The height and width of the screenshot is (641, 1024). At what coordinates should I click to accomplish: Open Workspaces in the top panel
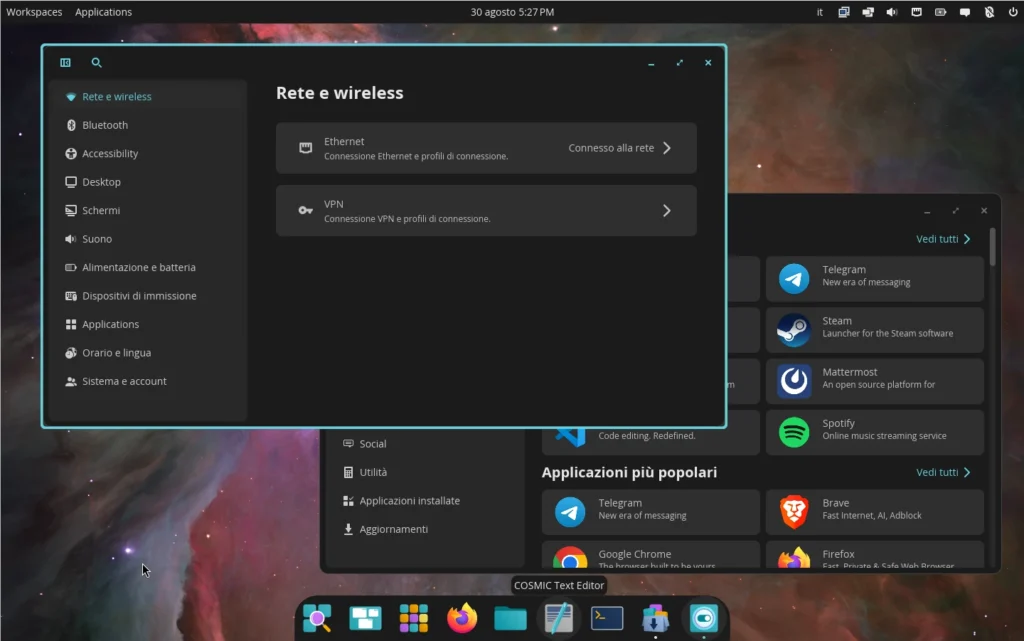34,12
